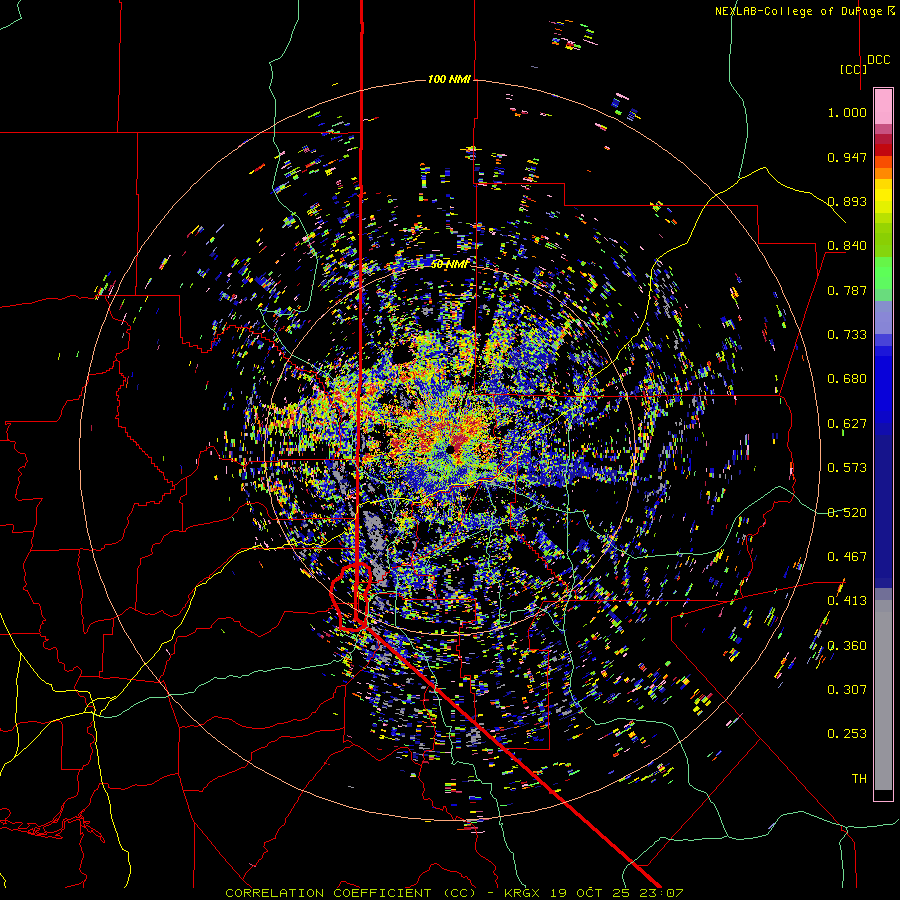Click the 50 NMI range ring label
The image size is (900, 900).
pos(449,264)
